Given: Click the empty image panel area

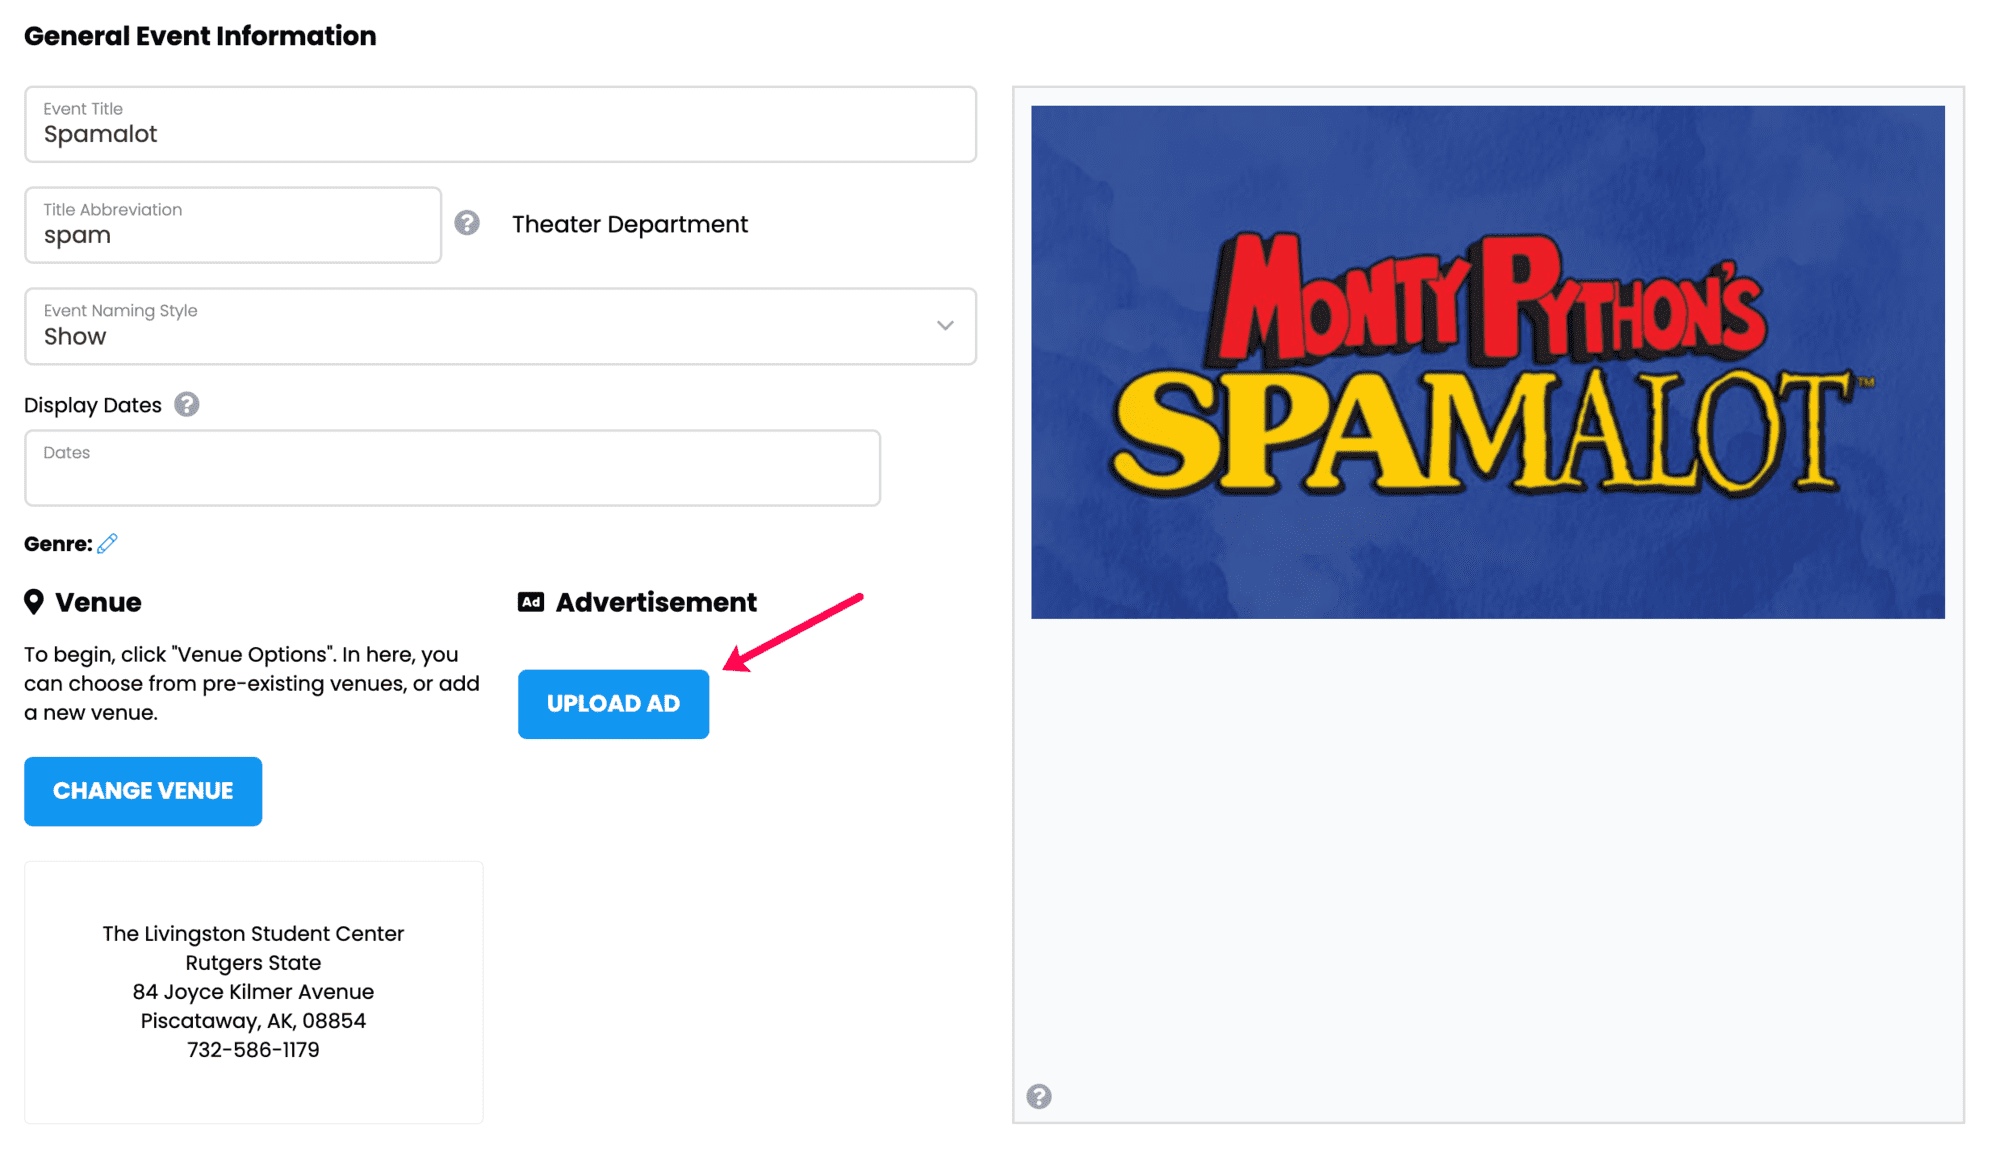Looking at the screenshot, I should [1488, 850].
